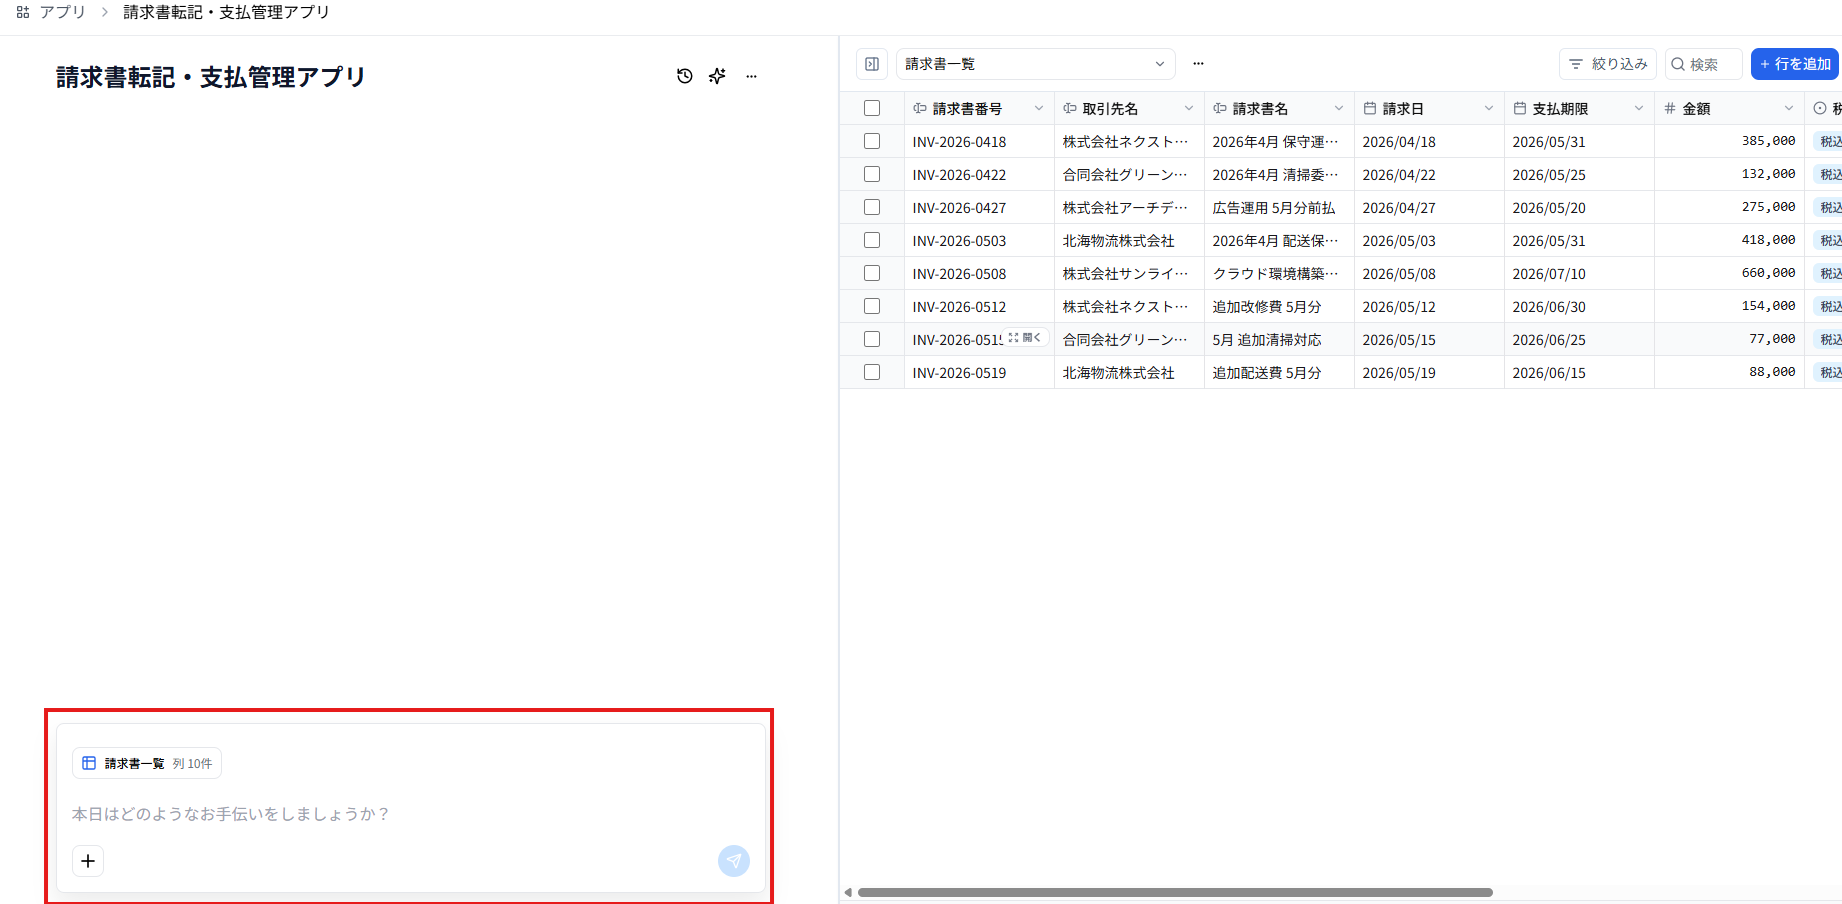The width and height of the screenshot is (1842, 904).
Task: Click the invoice date cell 2026/05/12
Action: click(x=1429, y=306)
